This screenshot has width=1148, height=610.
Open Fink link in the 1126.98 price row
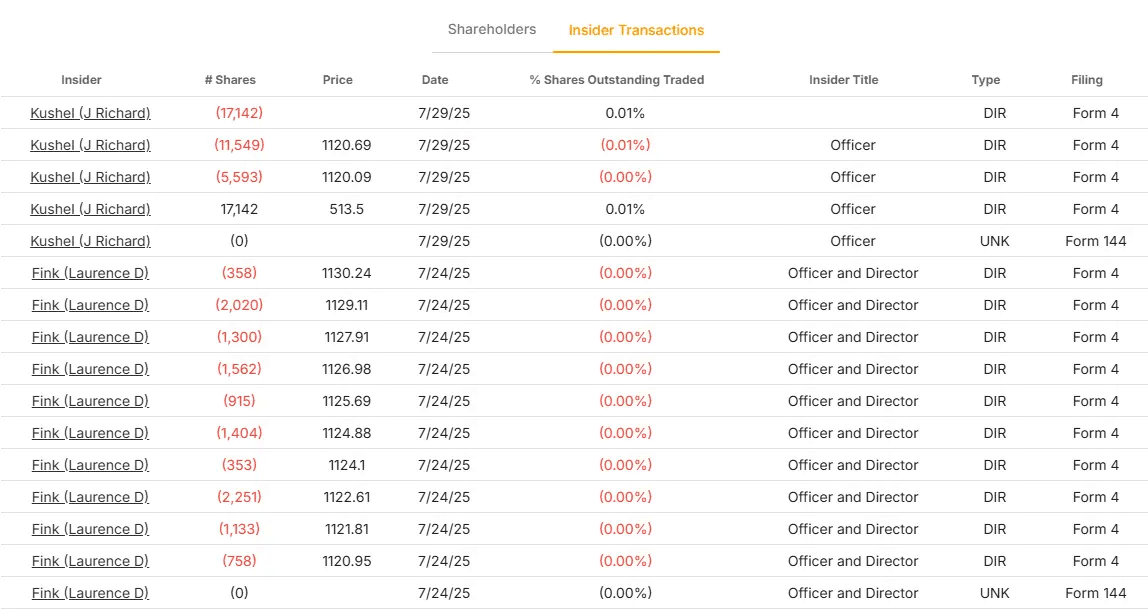click(x=90, y=369)
